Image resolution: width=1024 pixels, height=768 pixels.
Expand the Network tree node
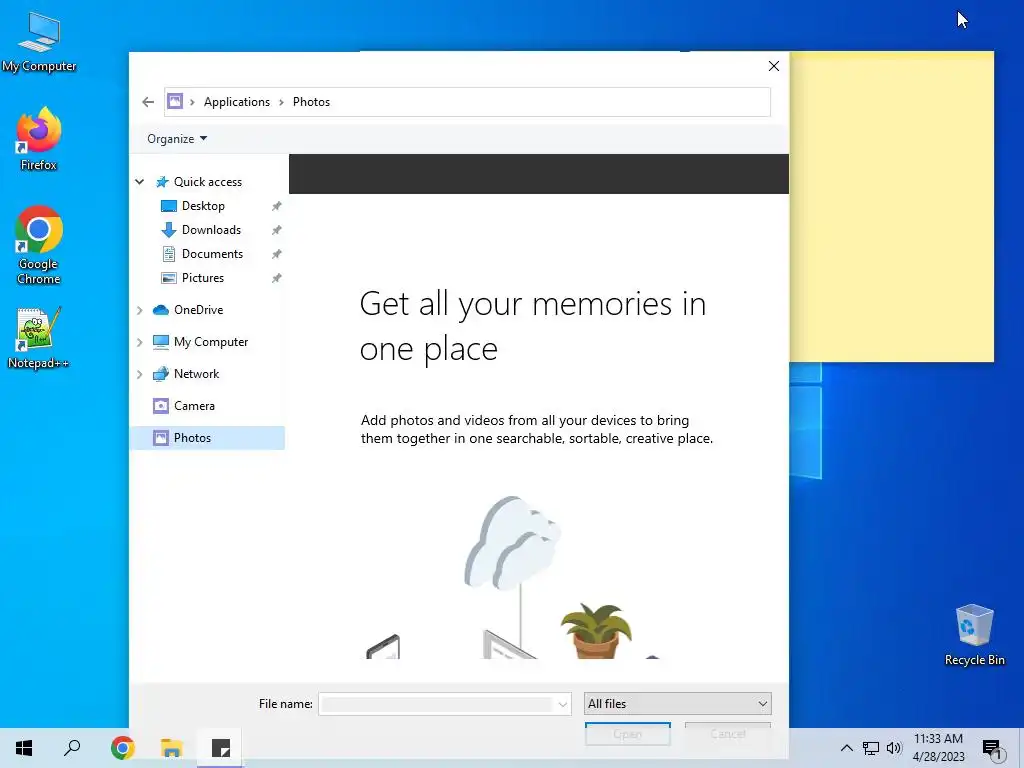(140, 374)
